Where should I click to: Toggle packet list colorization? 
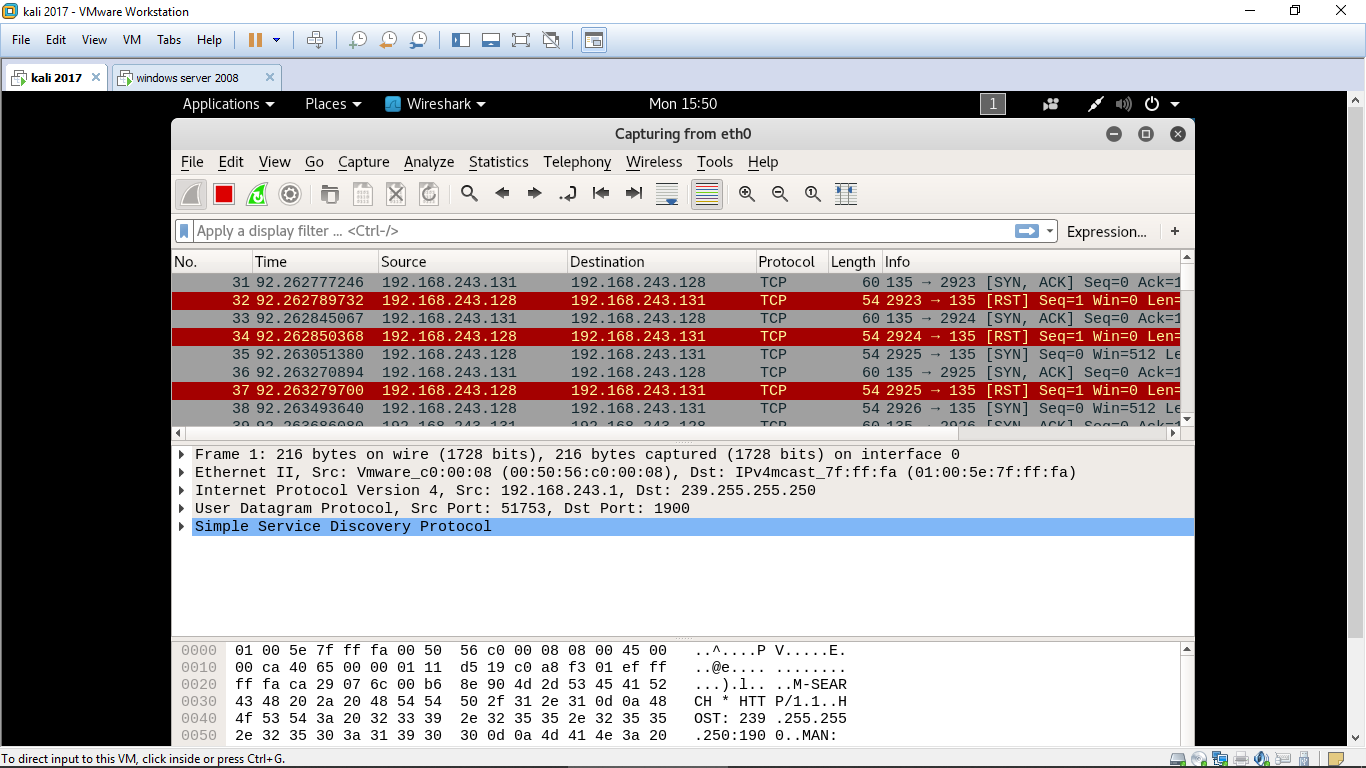click(x=707, y=194)
